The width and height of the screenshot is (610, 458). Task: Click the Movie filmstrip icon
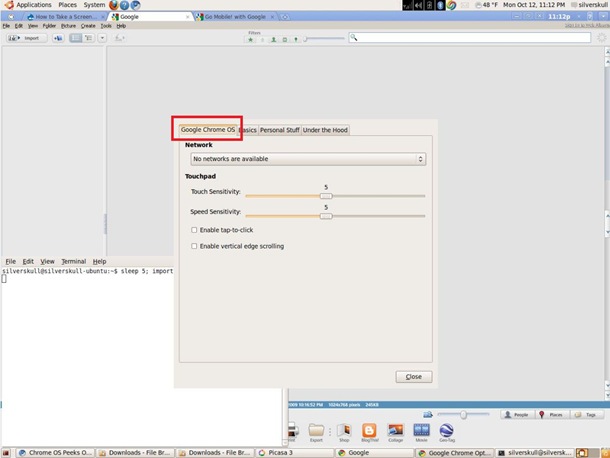pos(421,430)
